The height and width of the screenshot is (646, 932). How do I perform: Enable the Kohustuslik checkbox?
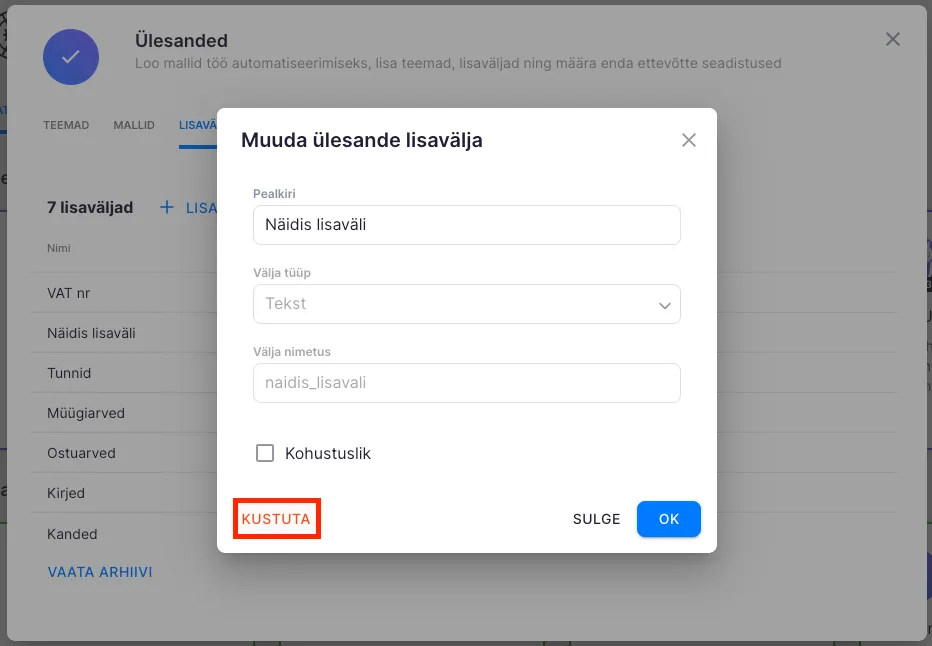click(x=265, y=453)
